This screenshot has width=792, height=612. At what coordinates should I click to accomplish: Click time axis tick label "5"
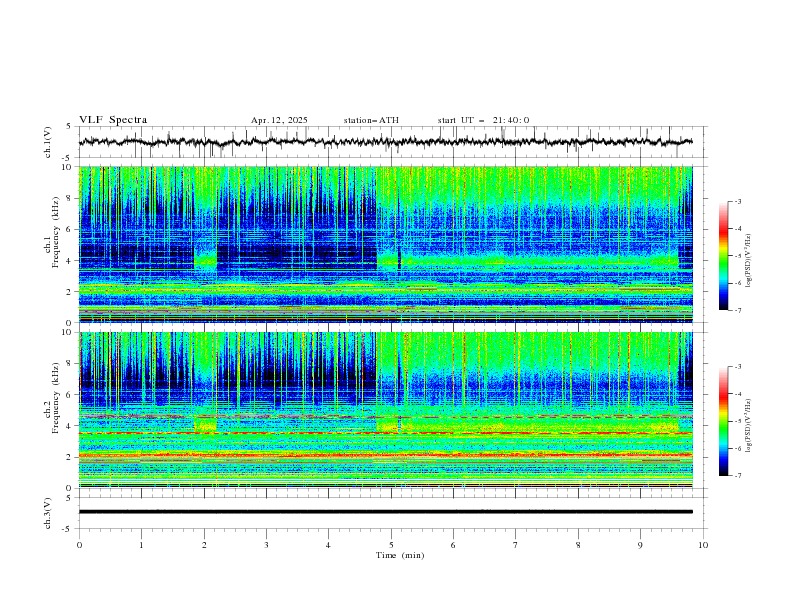[391, 545]
